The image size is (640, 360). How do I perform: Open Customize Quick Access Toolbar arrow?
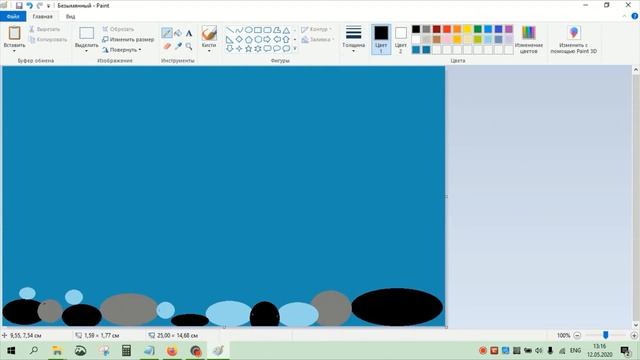tap(48, 6)
